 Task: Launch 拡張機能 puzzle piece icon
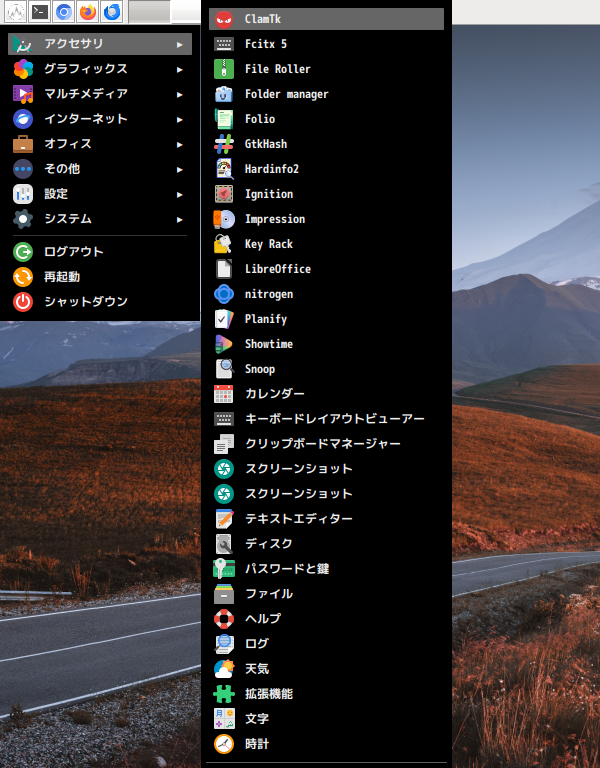pos(224,694)
